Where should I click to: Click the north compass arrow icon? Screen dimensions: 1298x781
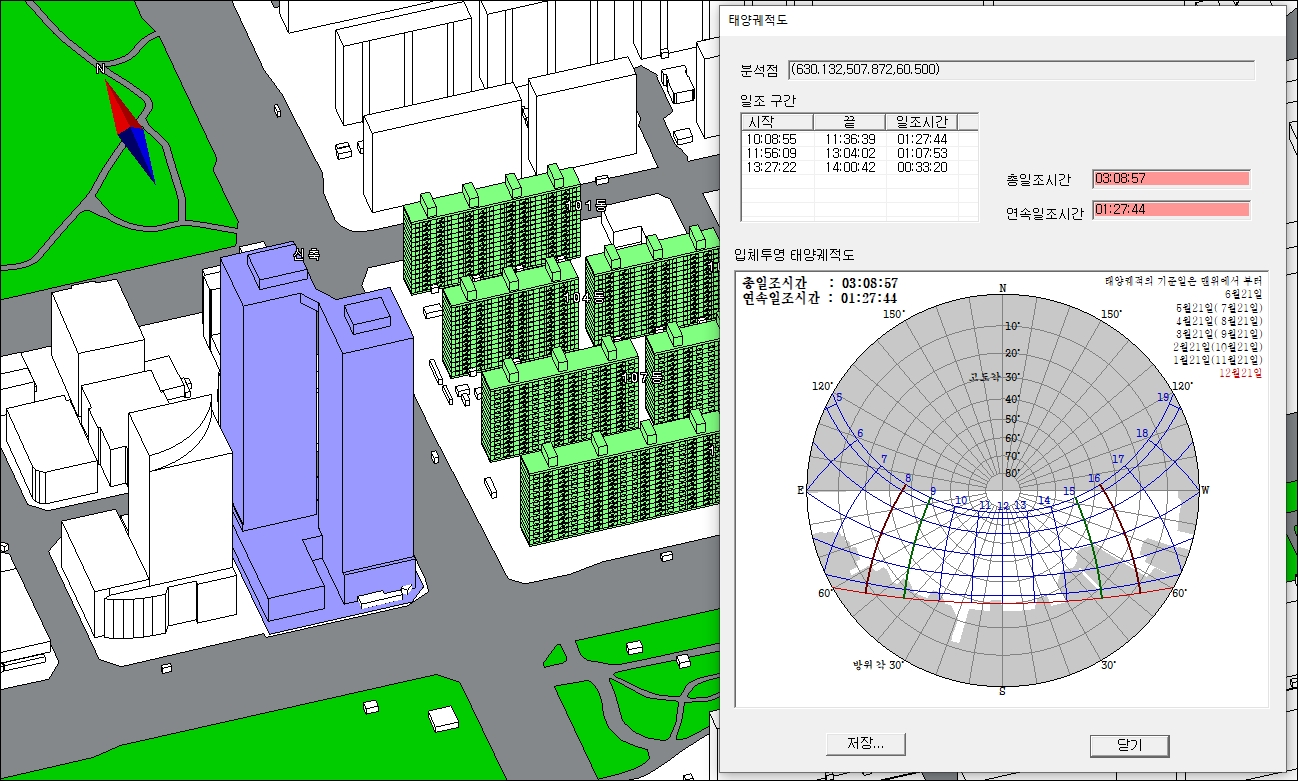129,129
